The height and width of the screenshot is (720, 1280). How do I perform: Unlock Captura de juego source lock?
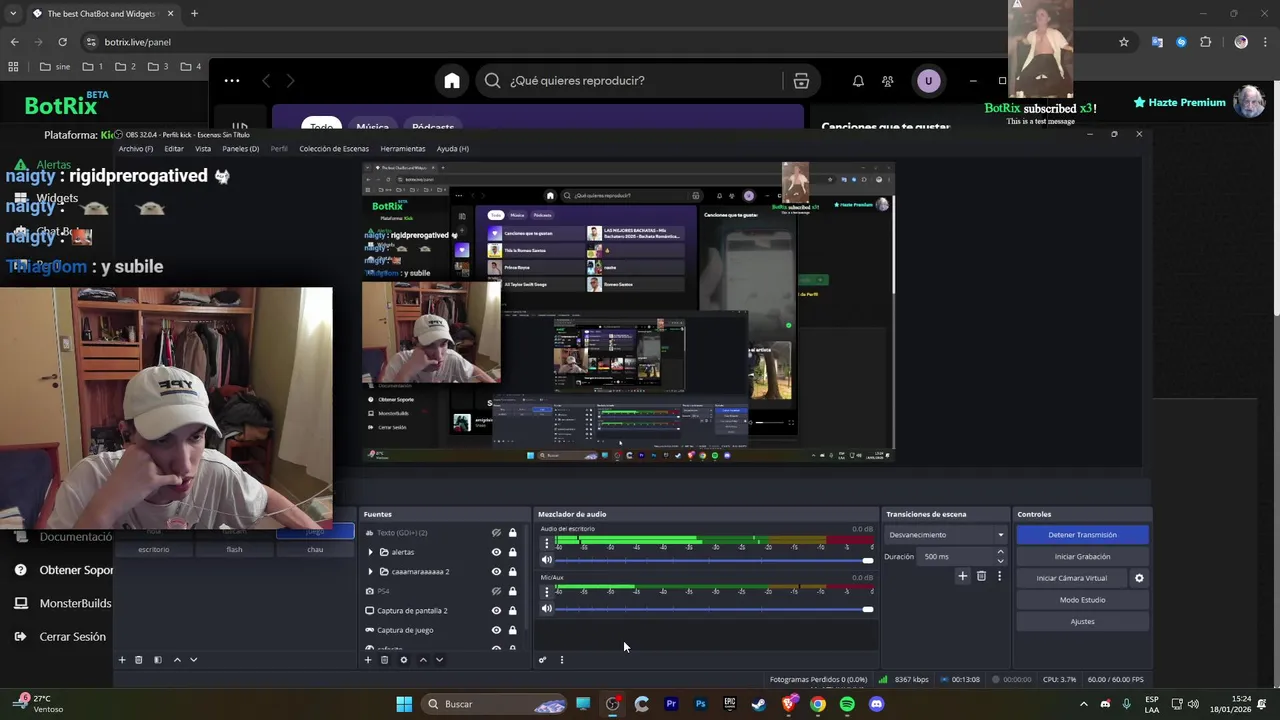coord(513,630)
